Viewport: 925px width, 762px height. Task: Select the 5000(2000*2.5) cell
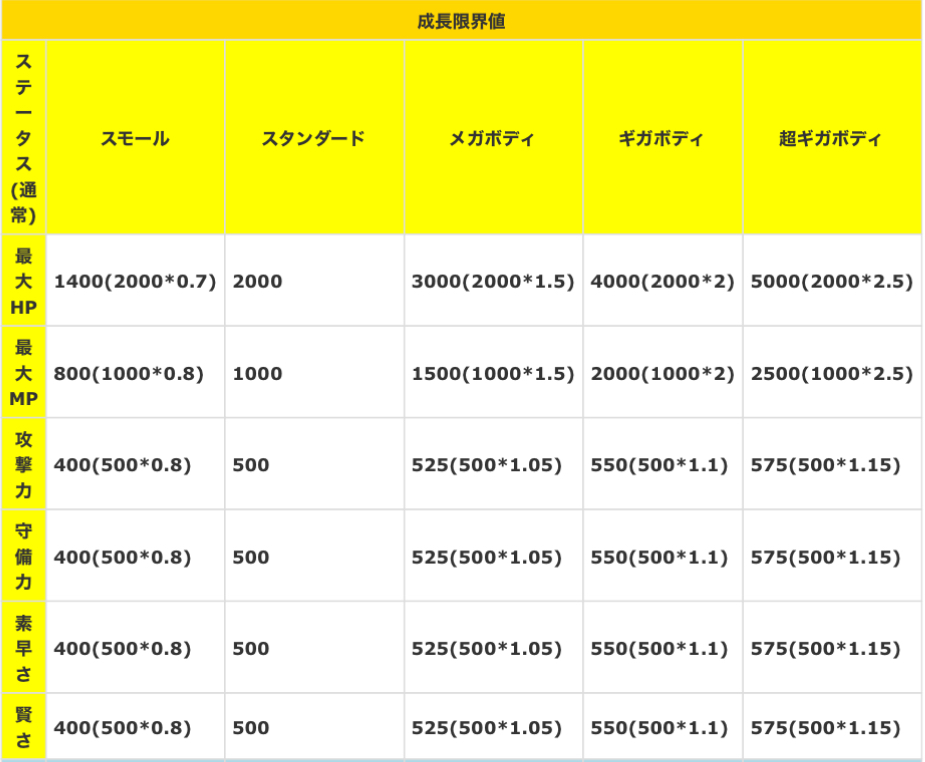(x=831, y=282)
